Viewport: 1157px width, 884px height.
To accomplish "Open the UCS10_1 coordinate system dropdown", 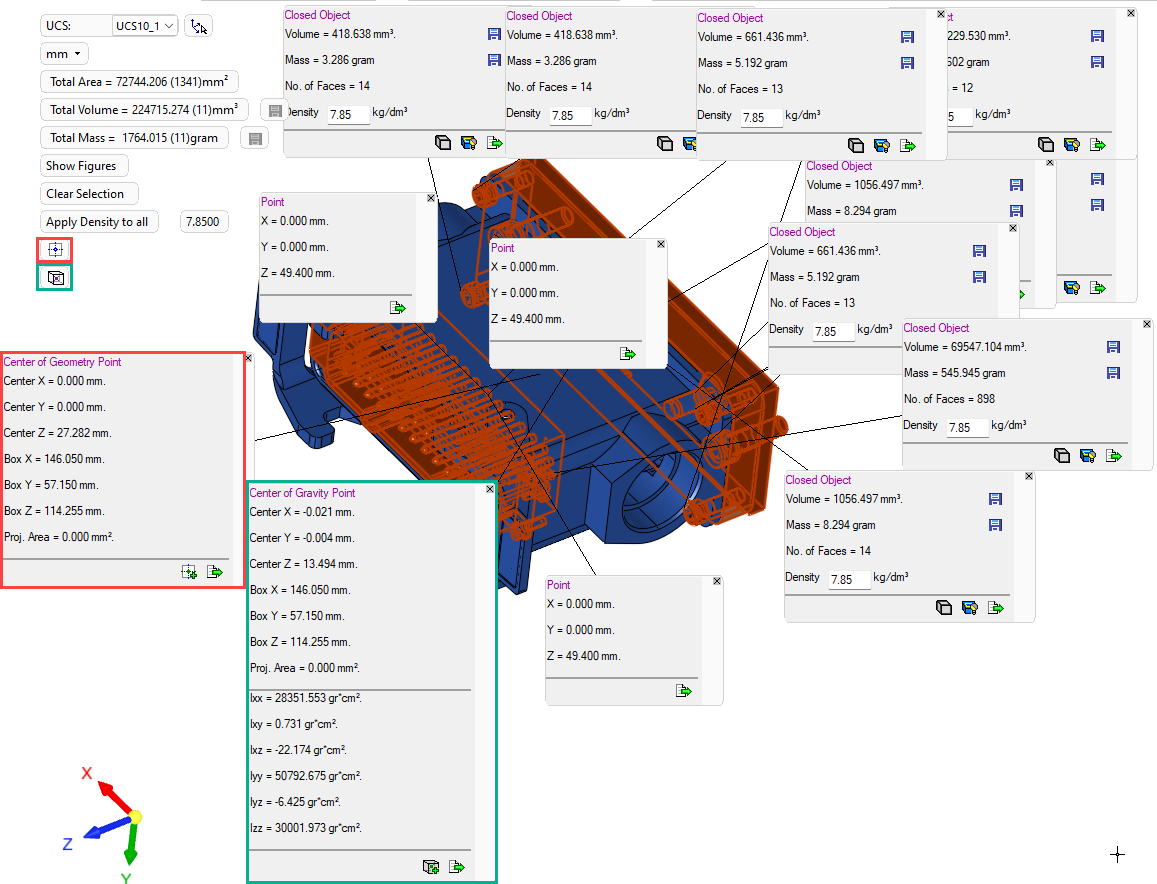I will click(x=145, y=26).
